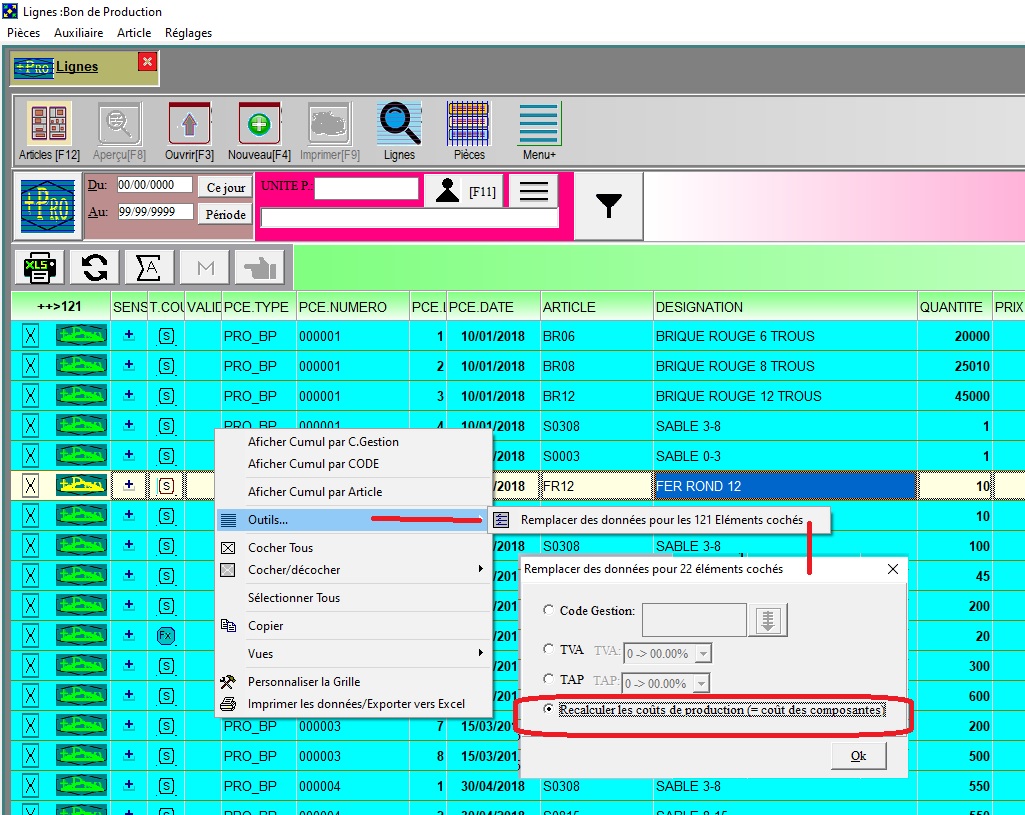Click the Du start date field
Screen dimensions: 1025x815
[154, 185]
